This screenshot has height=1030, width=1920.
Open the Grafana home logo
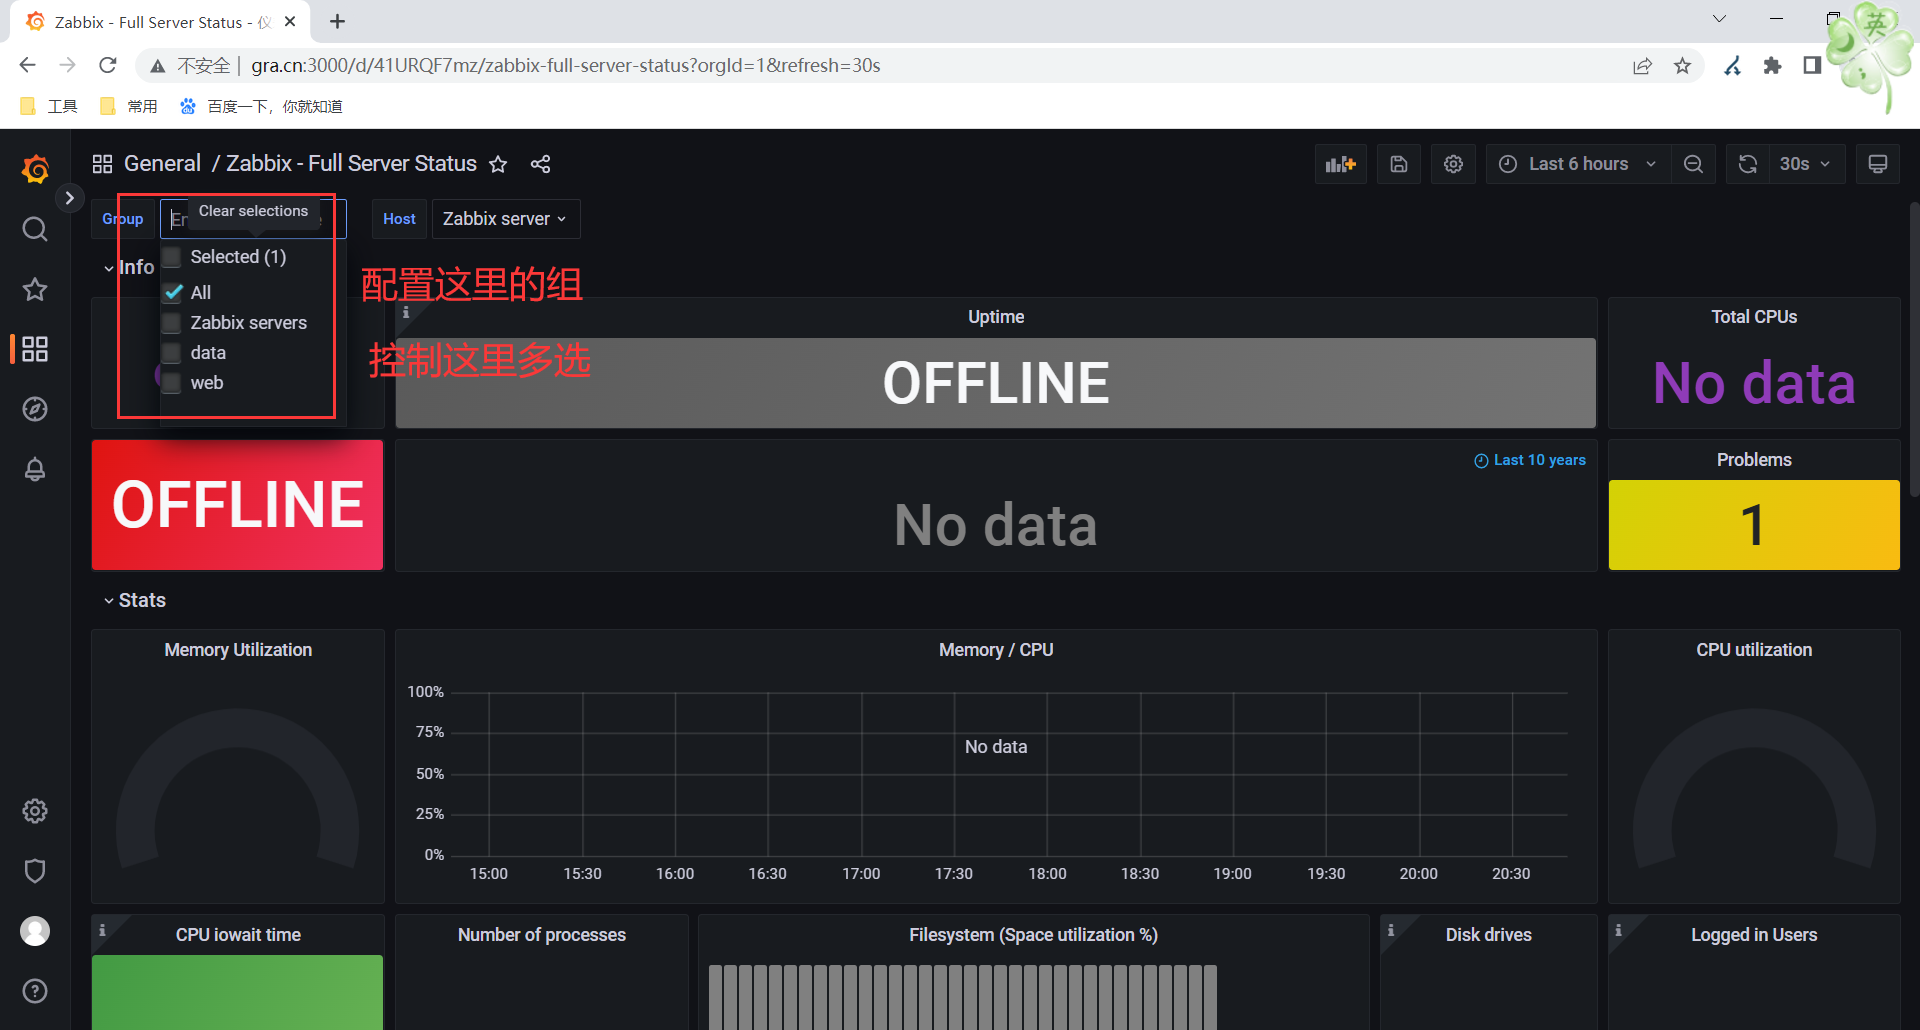[35, 168]
